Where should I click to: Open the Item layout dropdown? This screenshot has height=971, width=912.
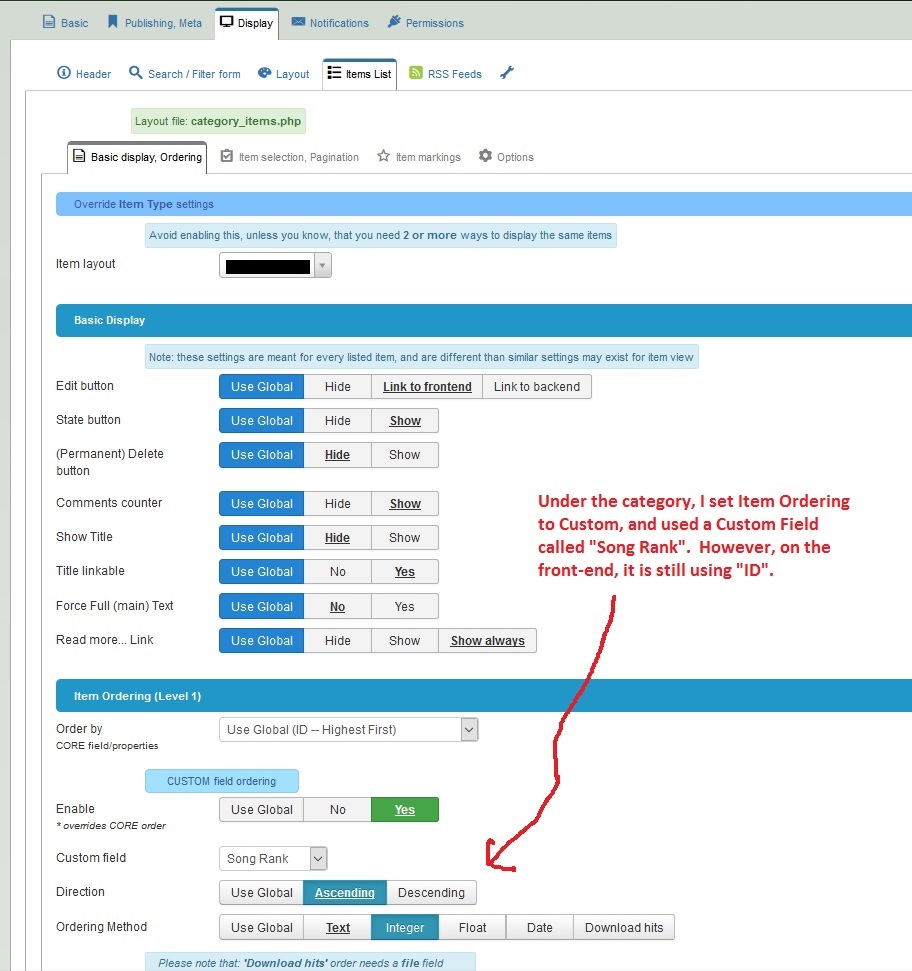click(275, 266)
